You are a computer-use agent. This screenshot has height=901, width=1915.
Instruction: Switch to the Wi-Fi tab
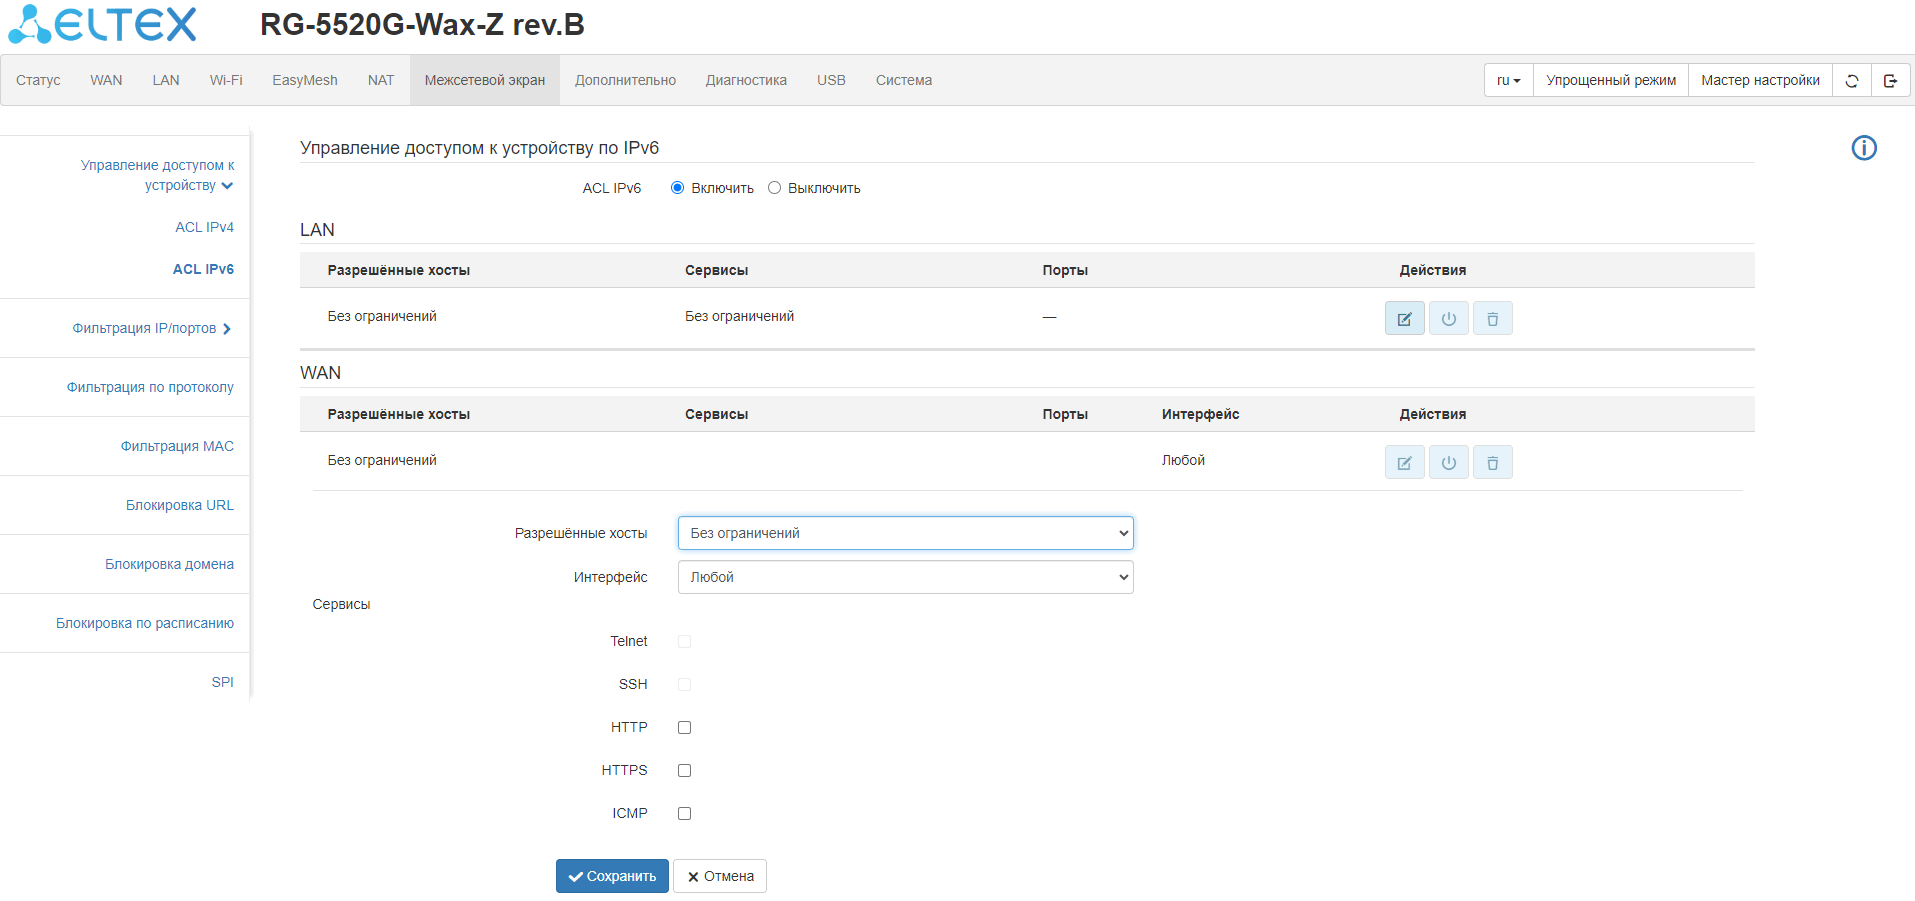tap(226, 81)
